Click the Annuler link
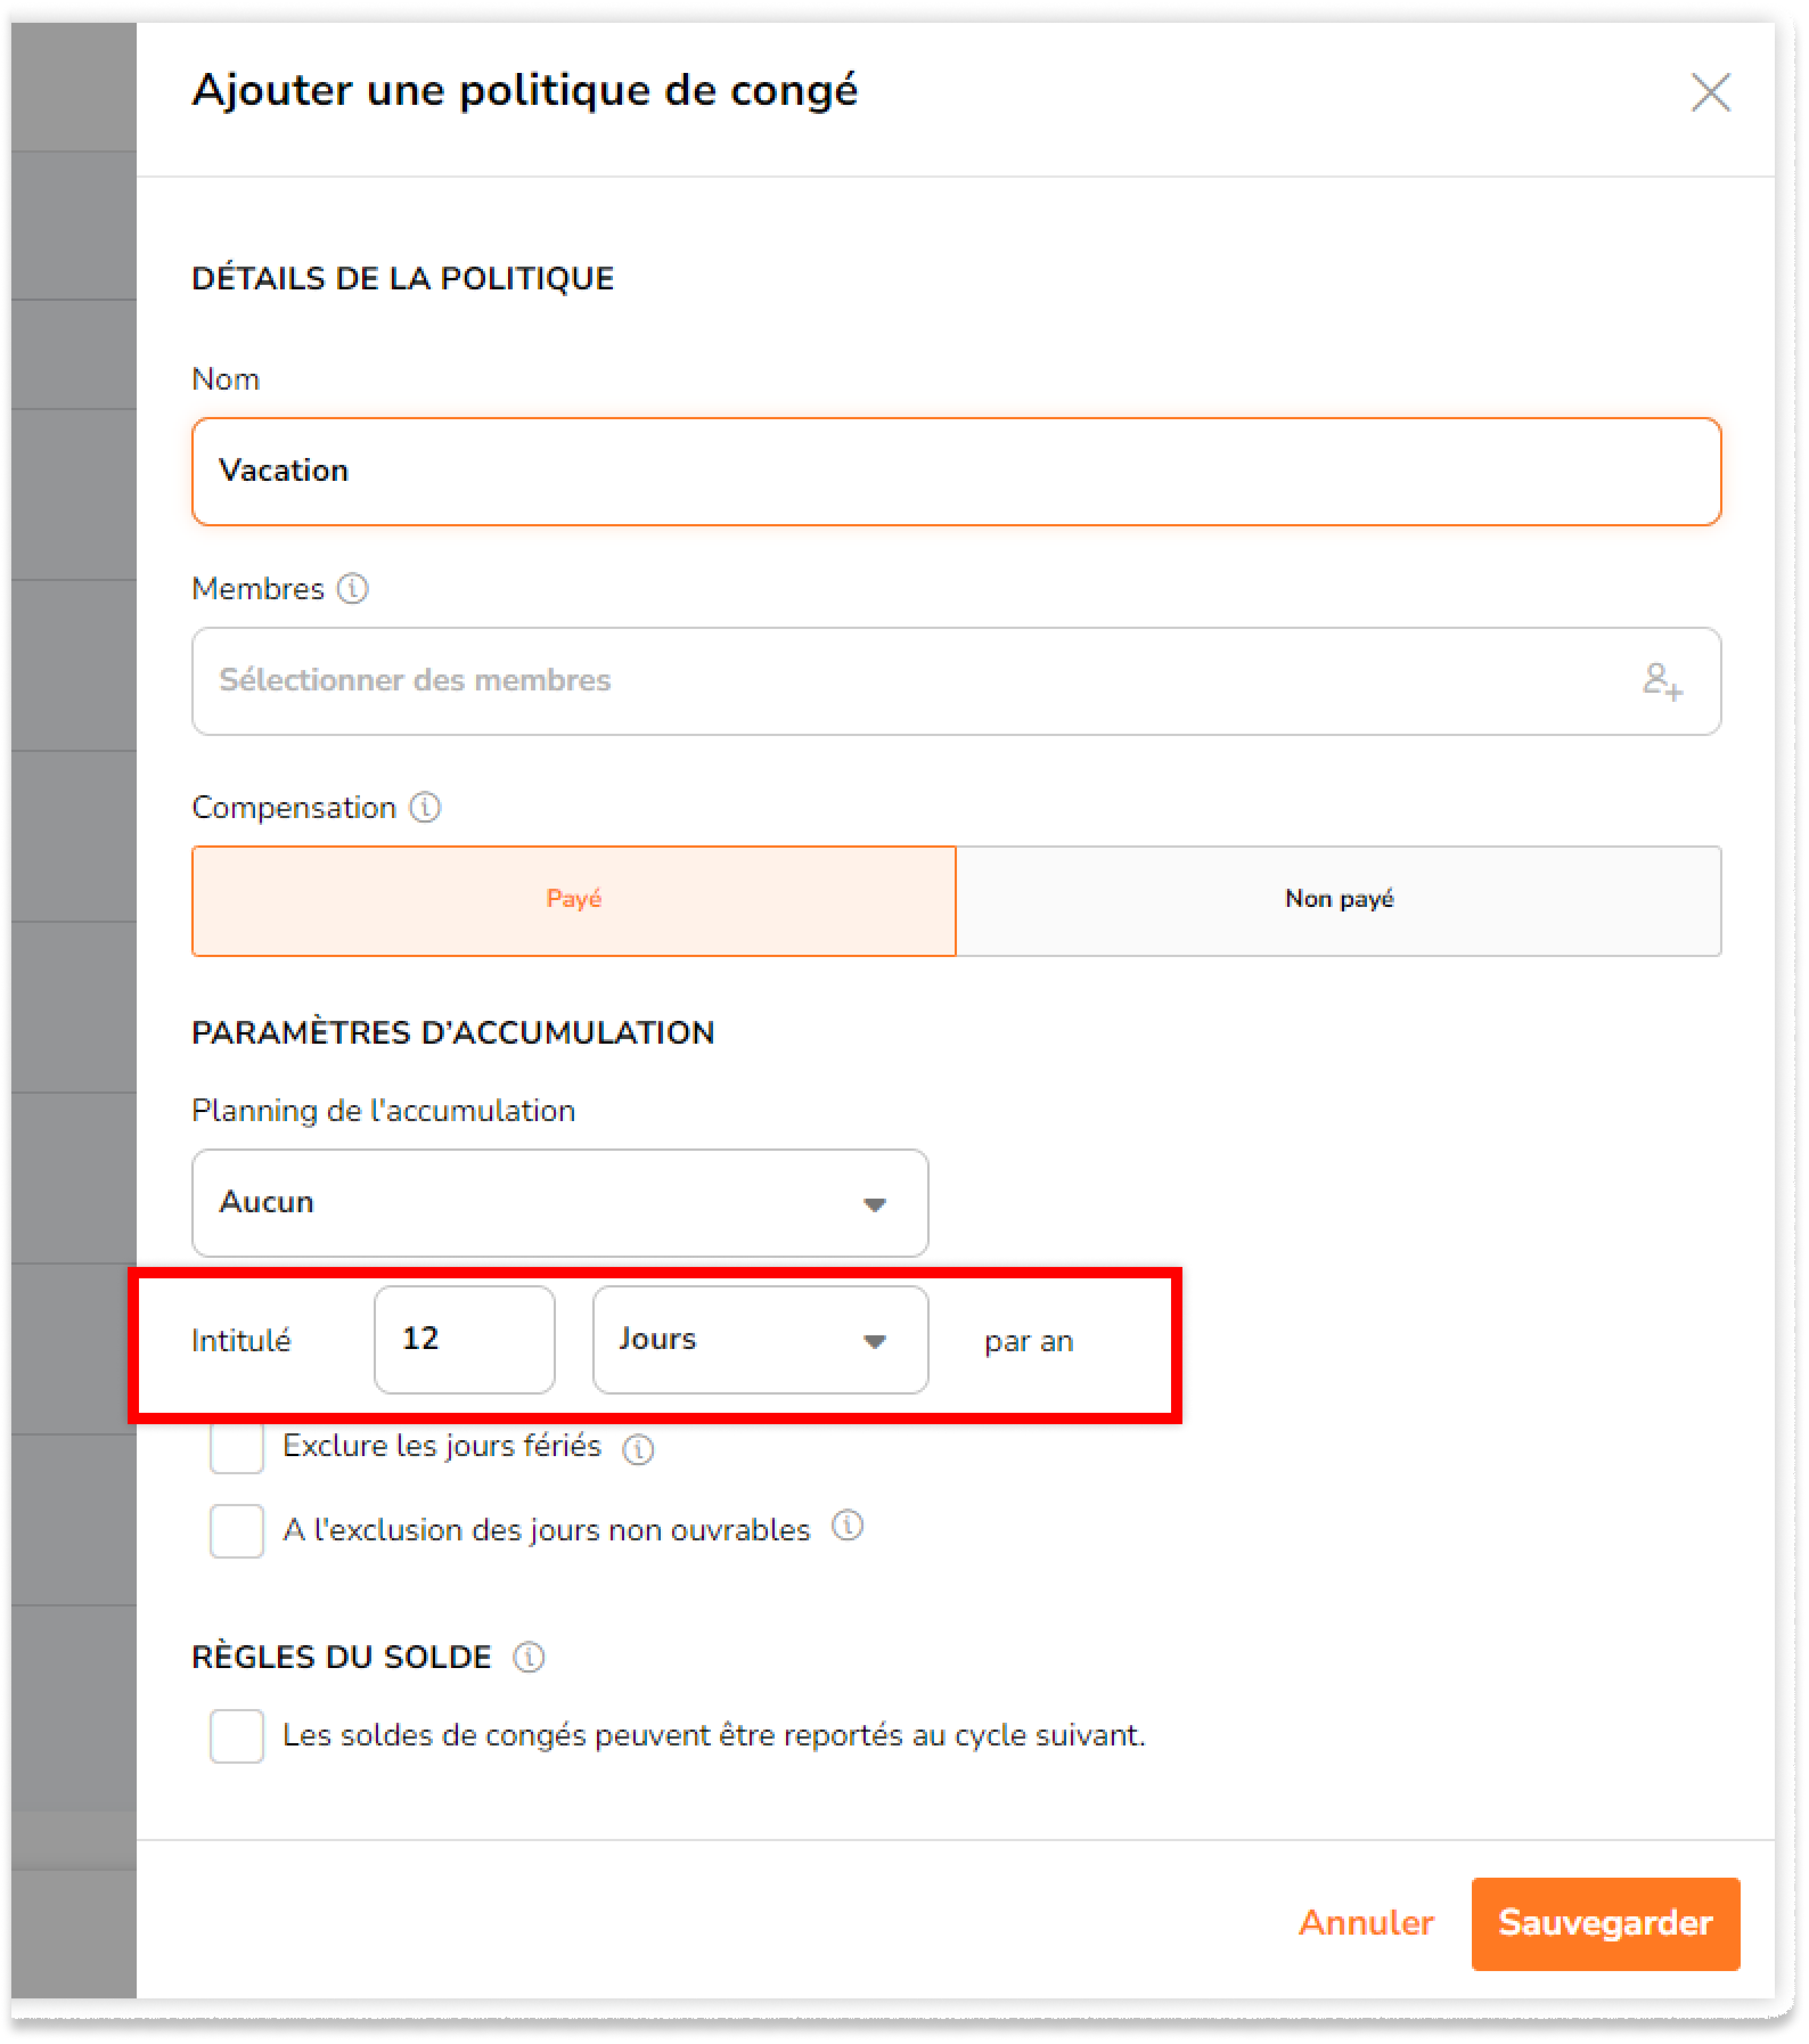 [1366, 1923]
